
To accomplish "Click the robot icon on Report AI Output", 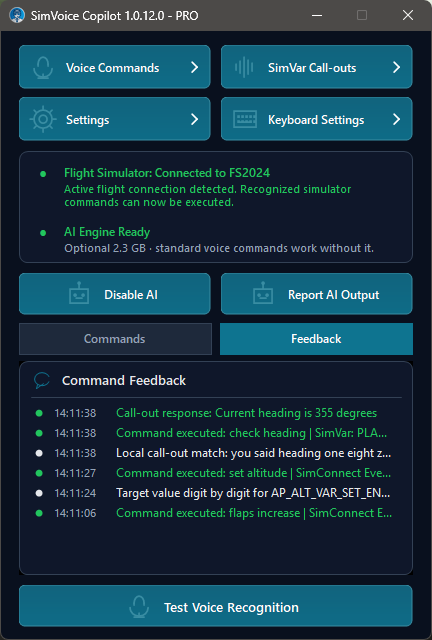I will [263, 293].
